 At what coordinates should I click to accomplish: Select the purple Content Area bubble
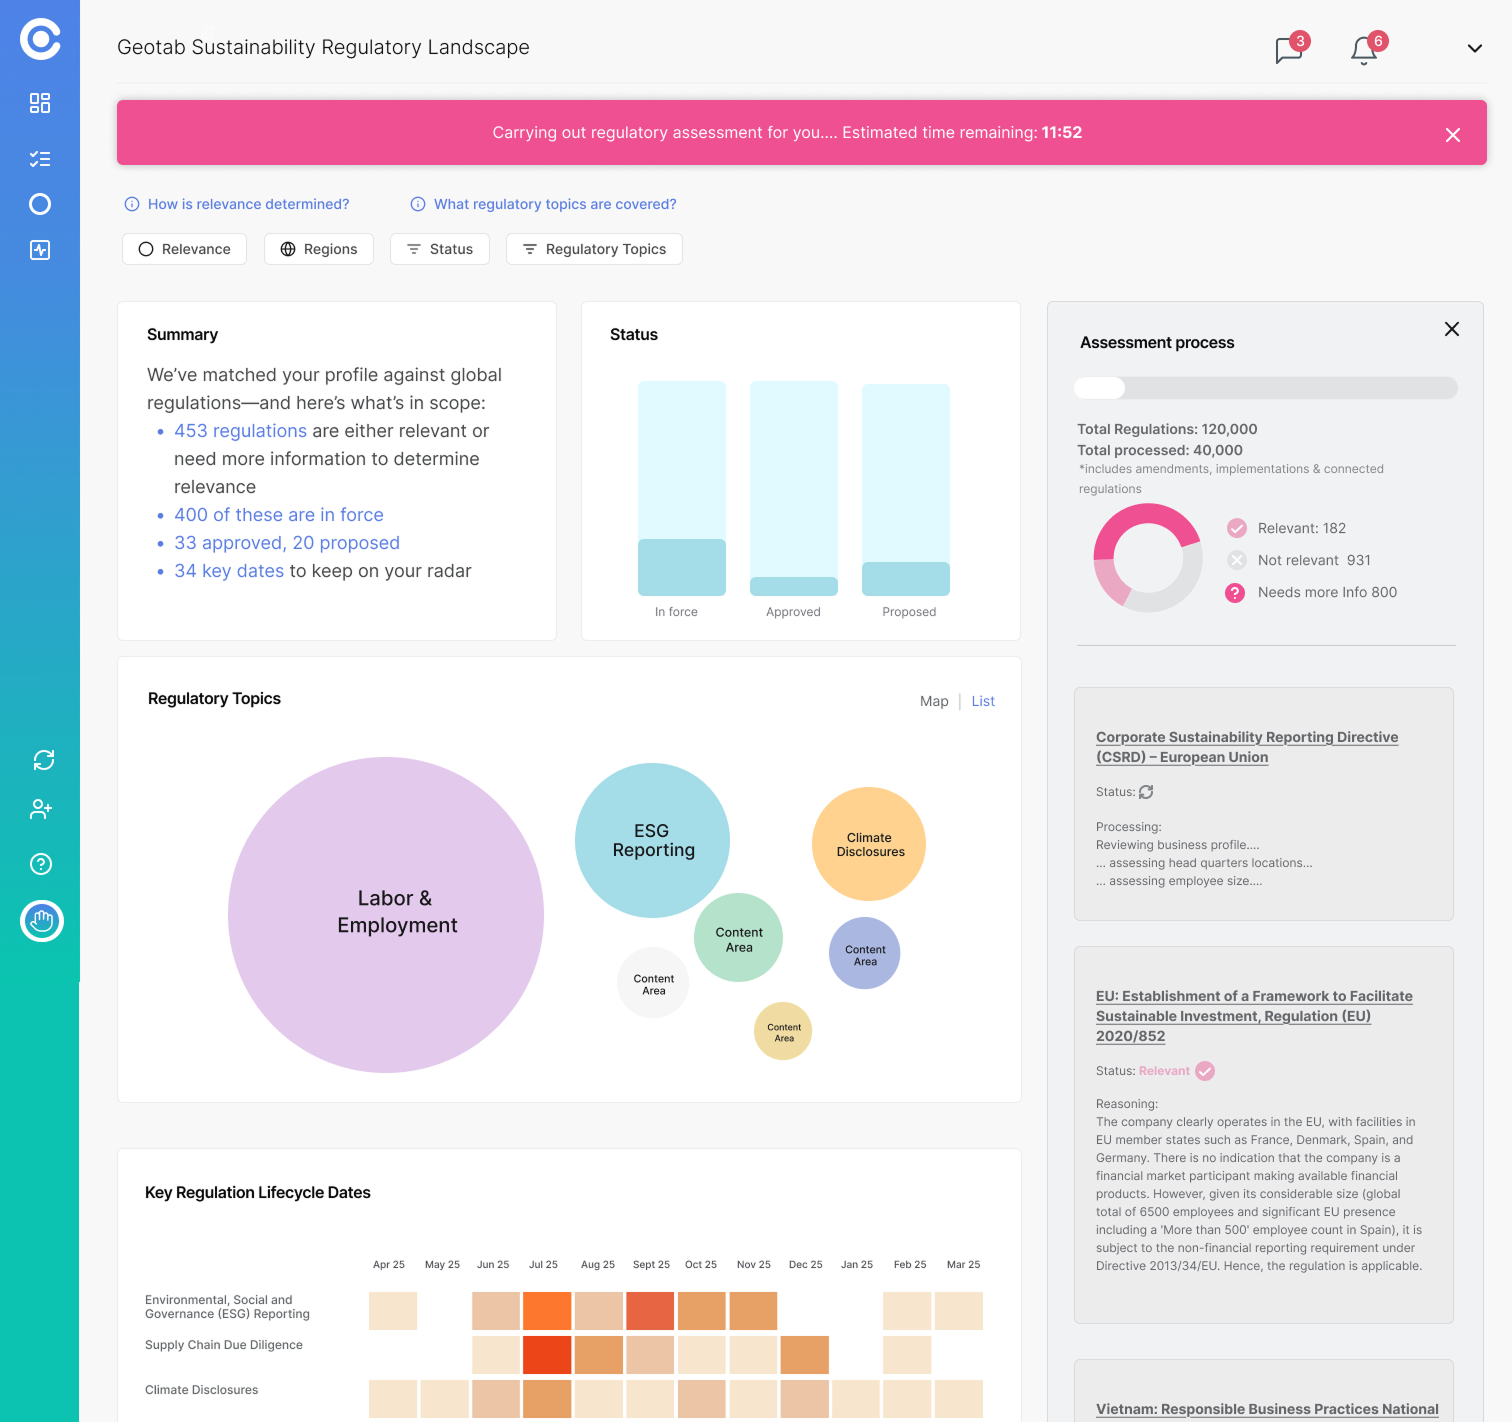pyautogui.click(x=865, y=954)
